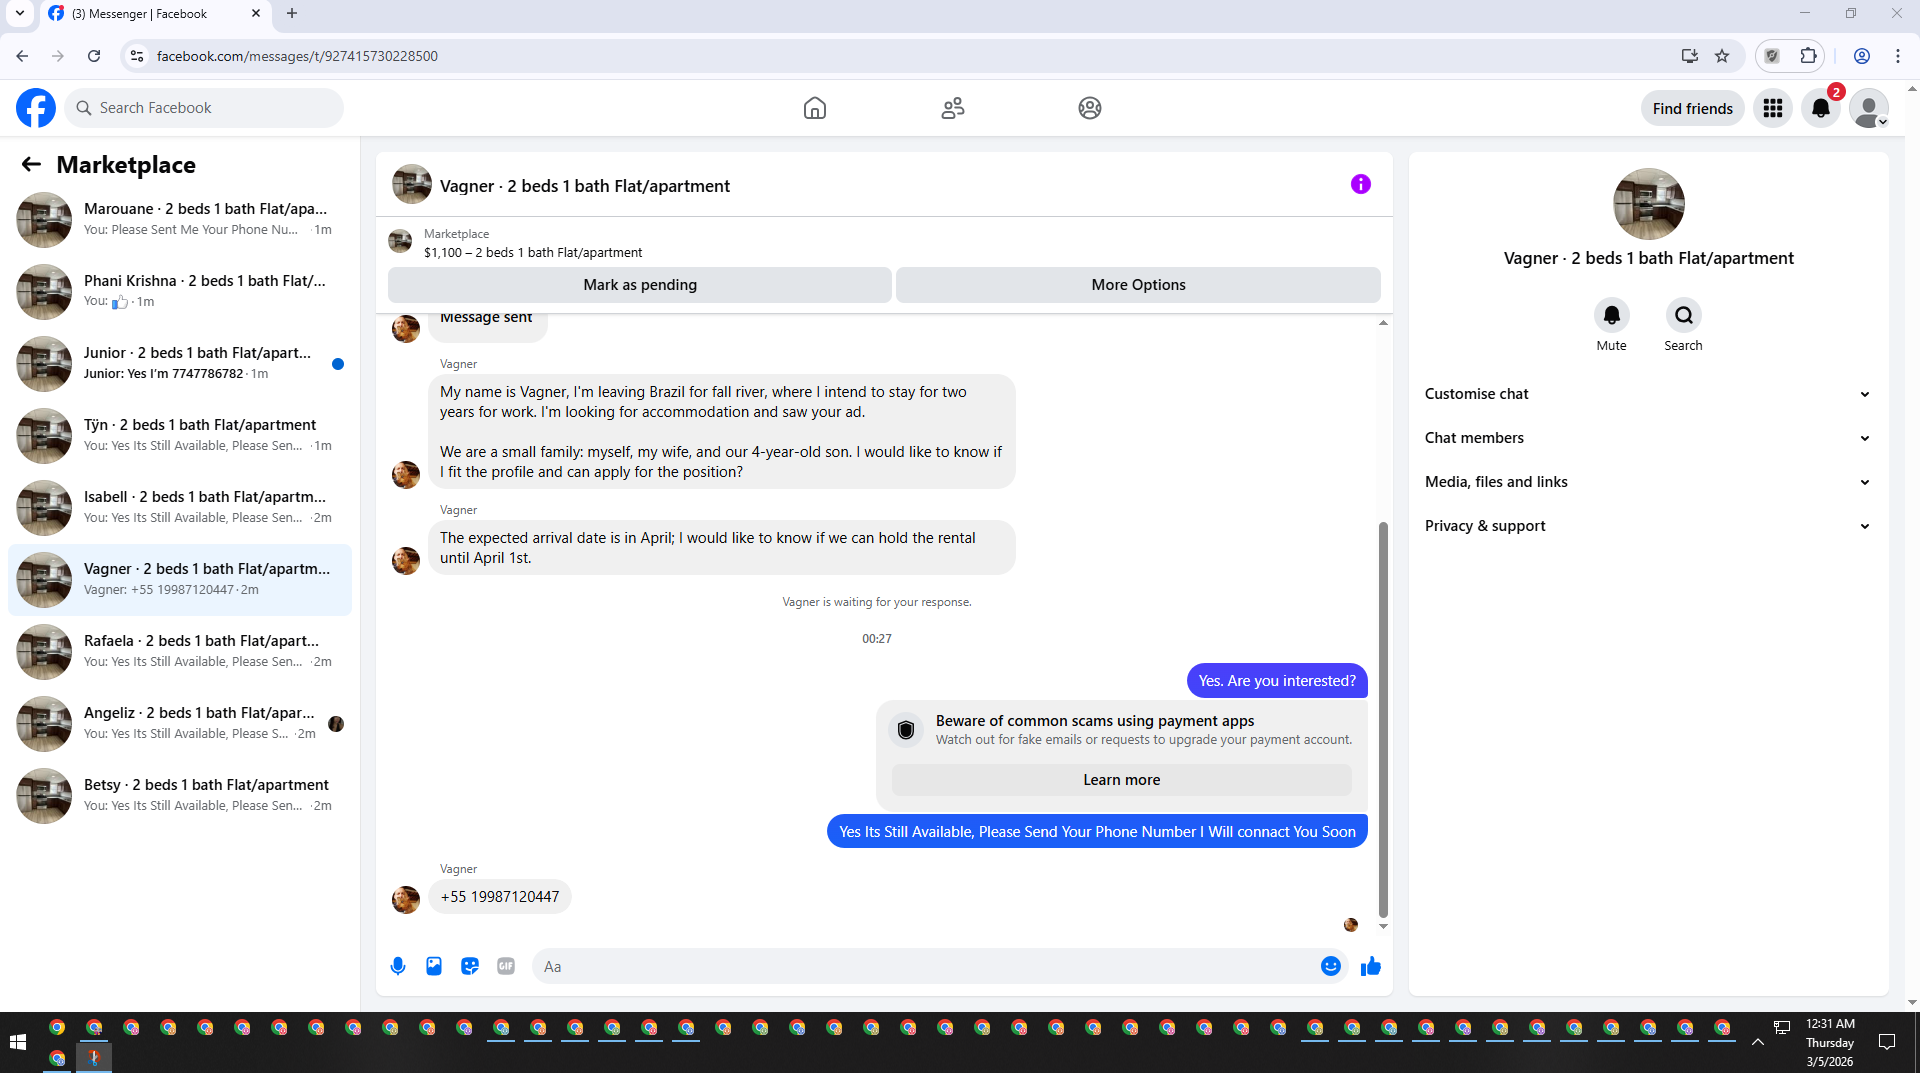Click Mark as pending button
Screen dimensions: 1920x1073
click(640, 285)
